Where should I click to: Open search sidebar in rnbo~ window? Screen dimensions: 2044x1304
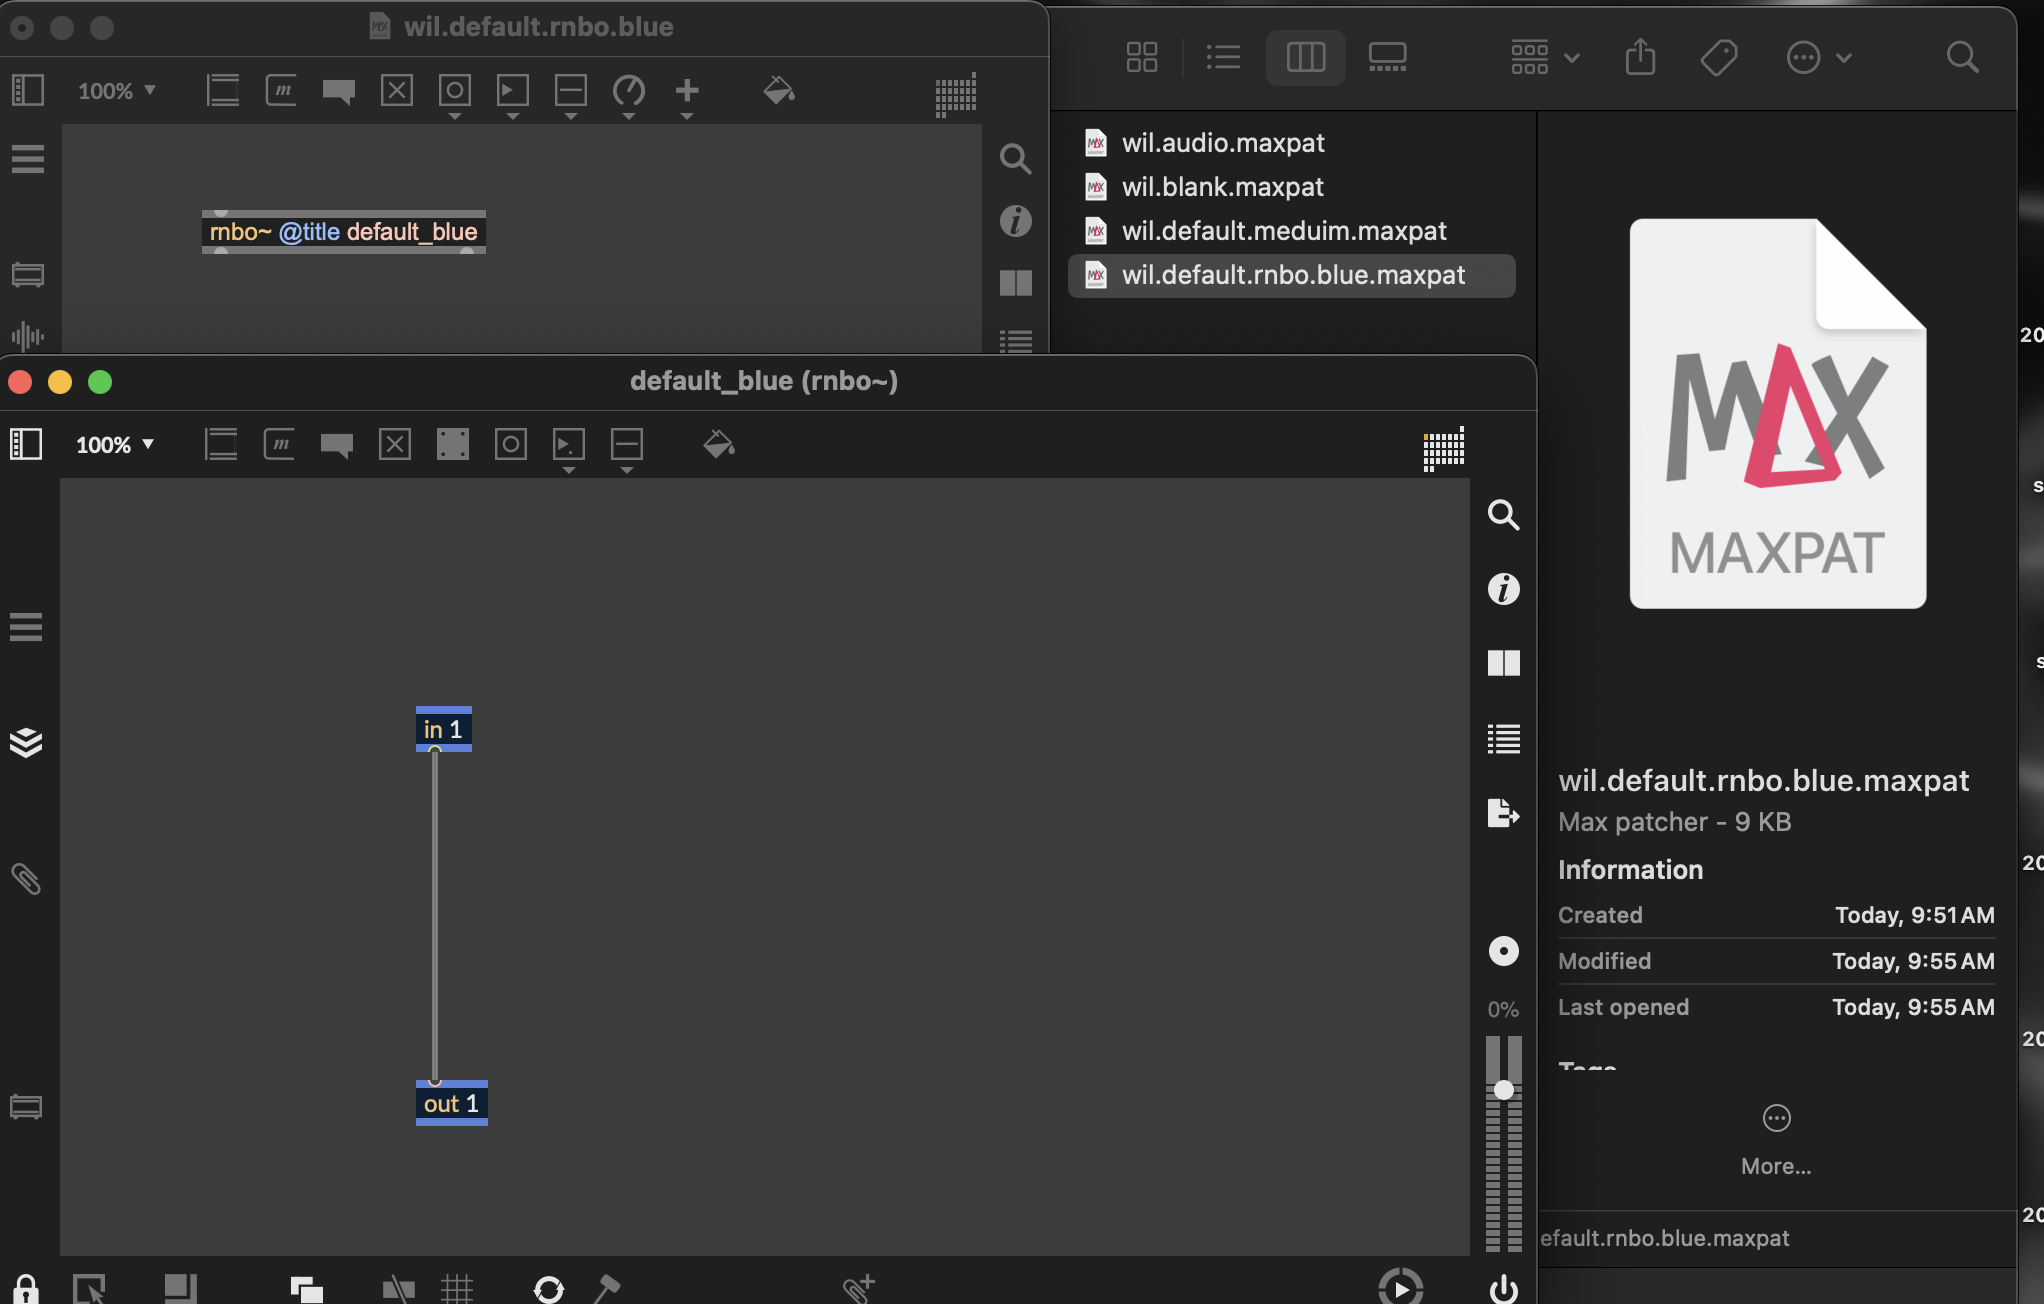point(1503,515)
